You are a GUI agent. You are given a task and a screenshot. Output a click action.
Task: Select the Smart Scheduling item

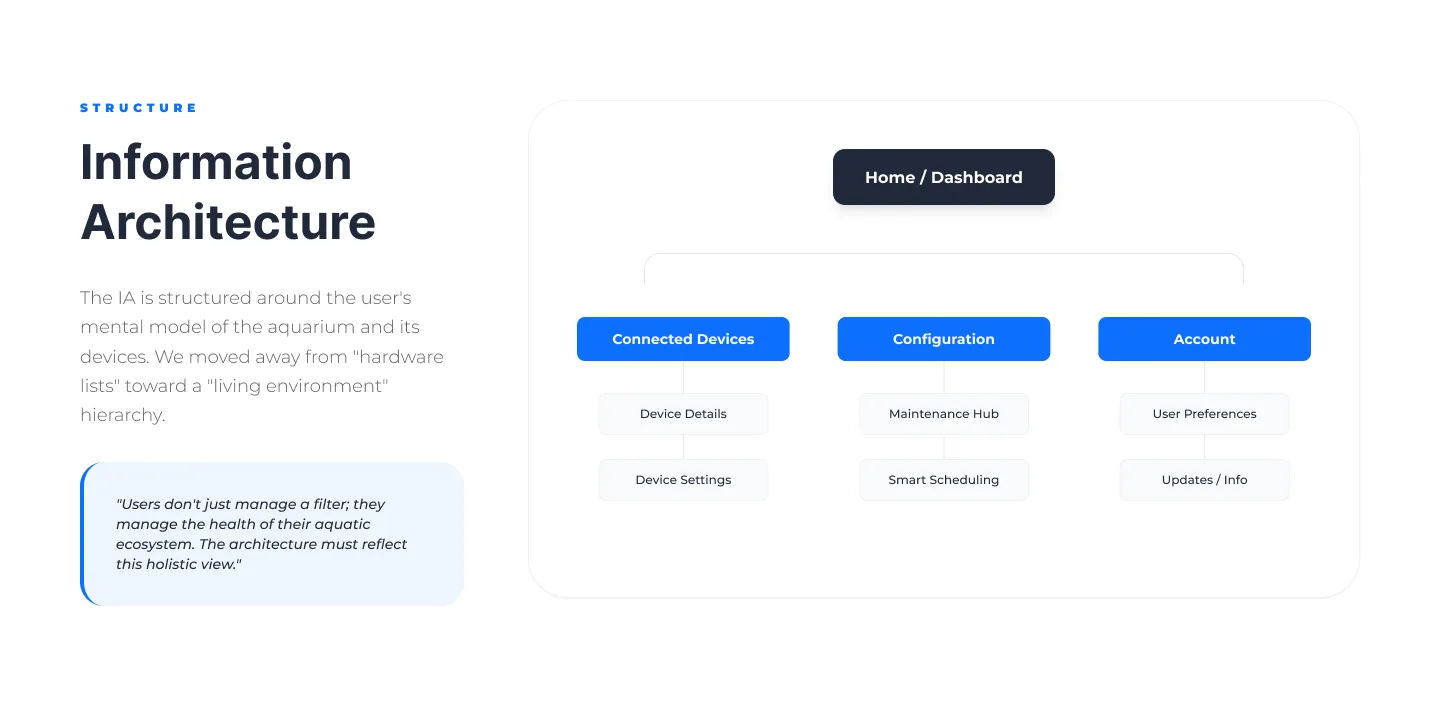tap(944, 480)
